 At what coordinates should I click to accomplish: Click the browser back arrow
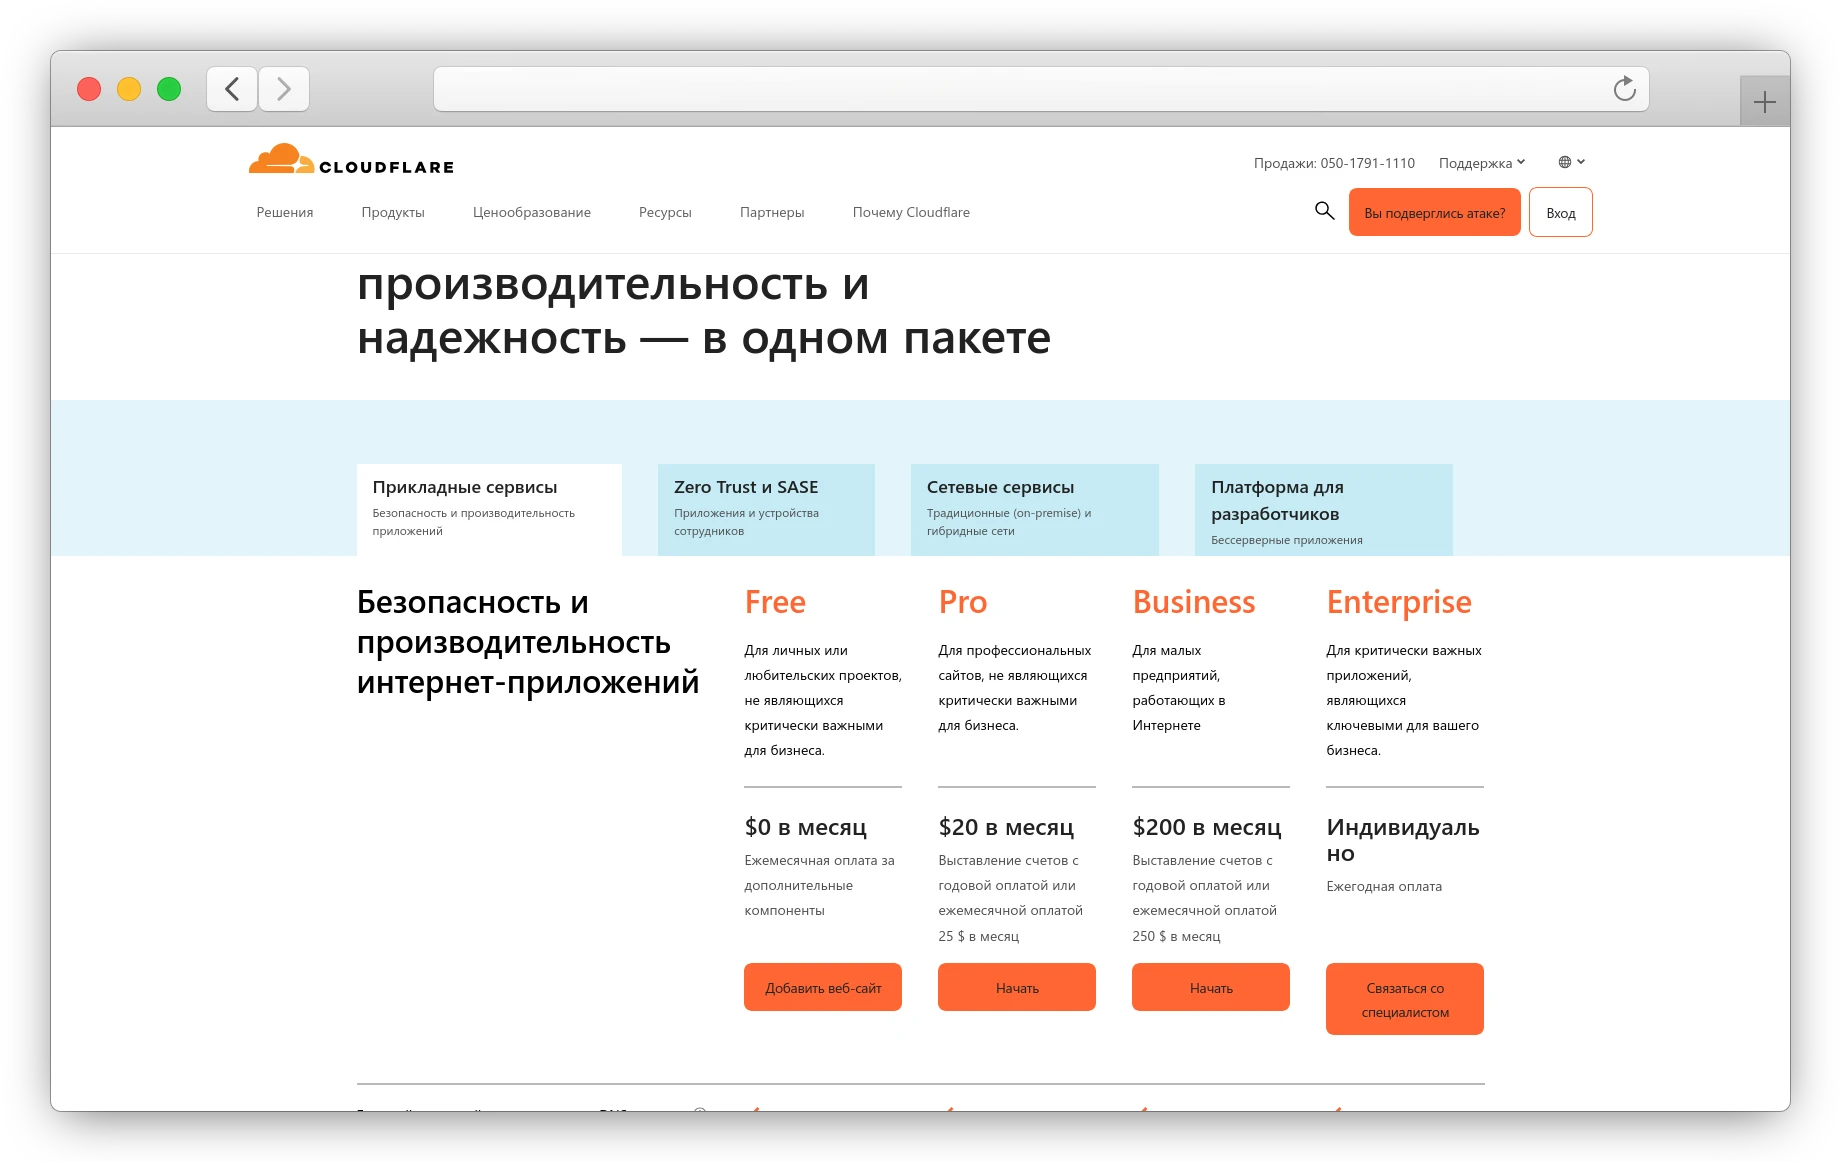(x=231, y=89)
